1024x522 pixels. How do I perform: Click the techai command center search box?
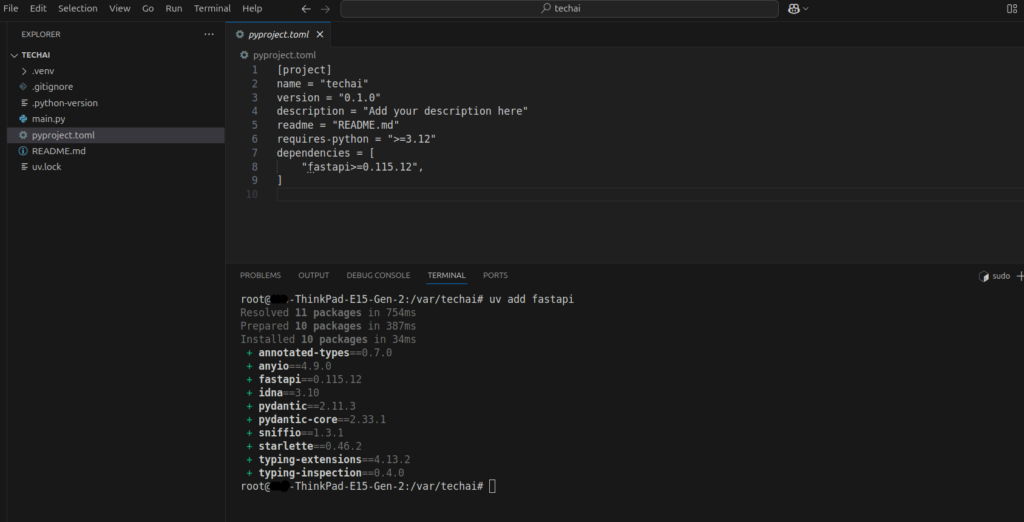(560, 8)
